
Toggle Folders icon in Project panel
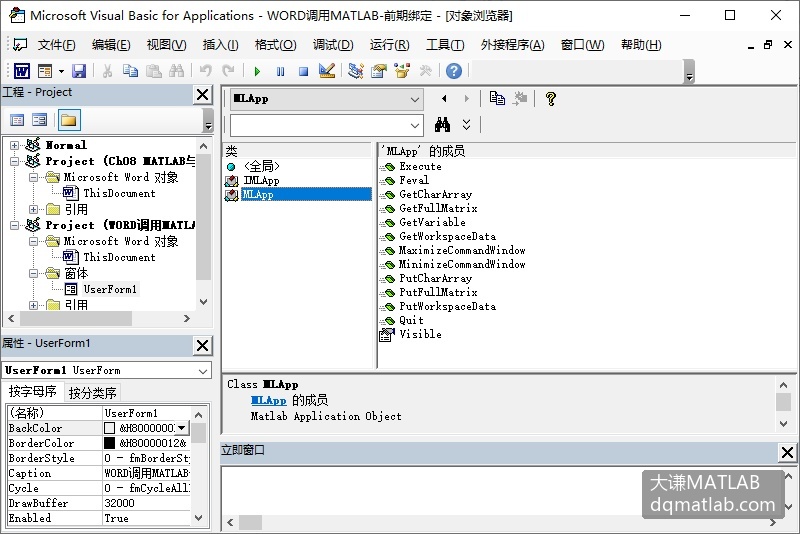click(69, 120)
